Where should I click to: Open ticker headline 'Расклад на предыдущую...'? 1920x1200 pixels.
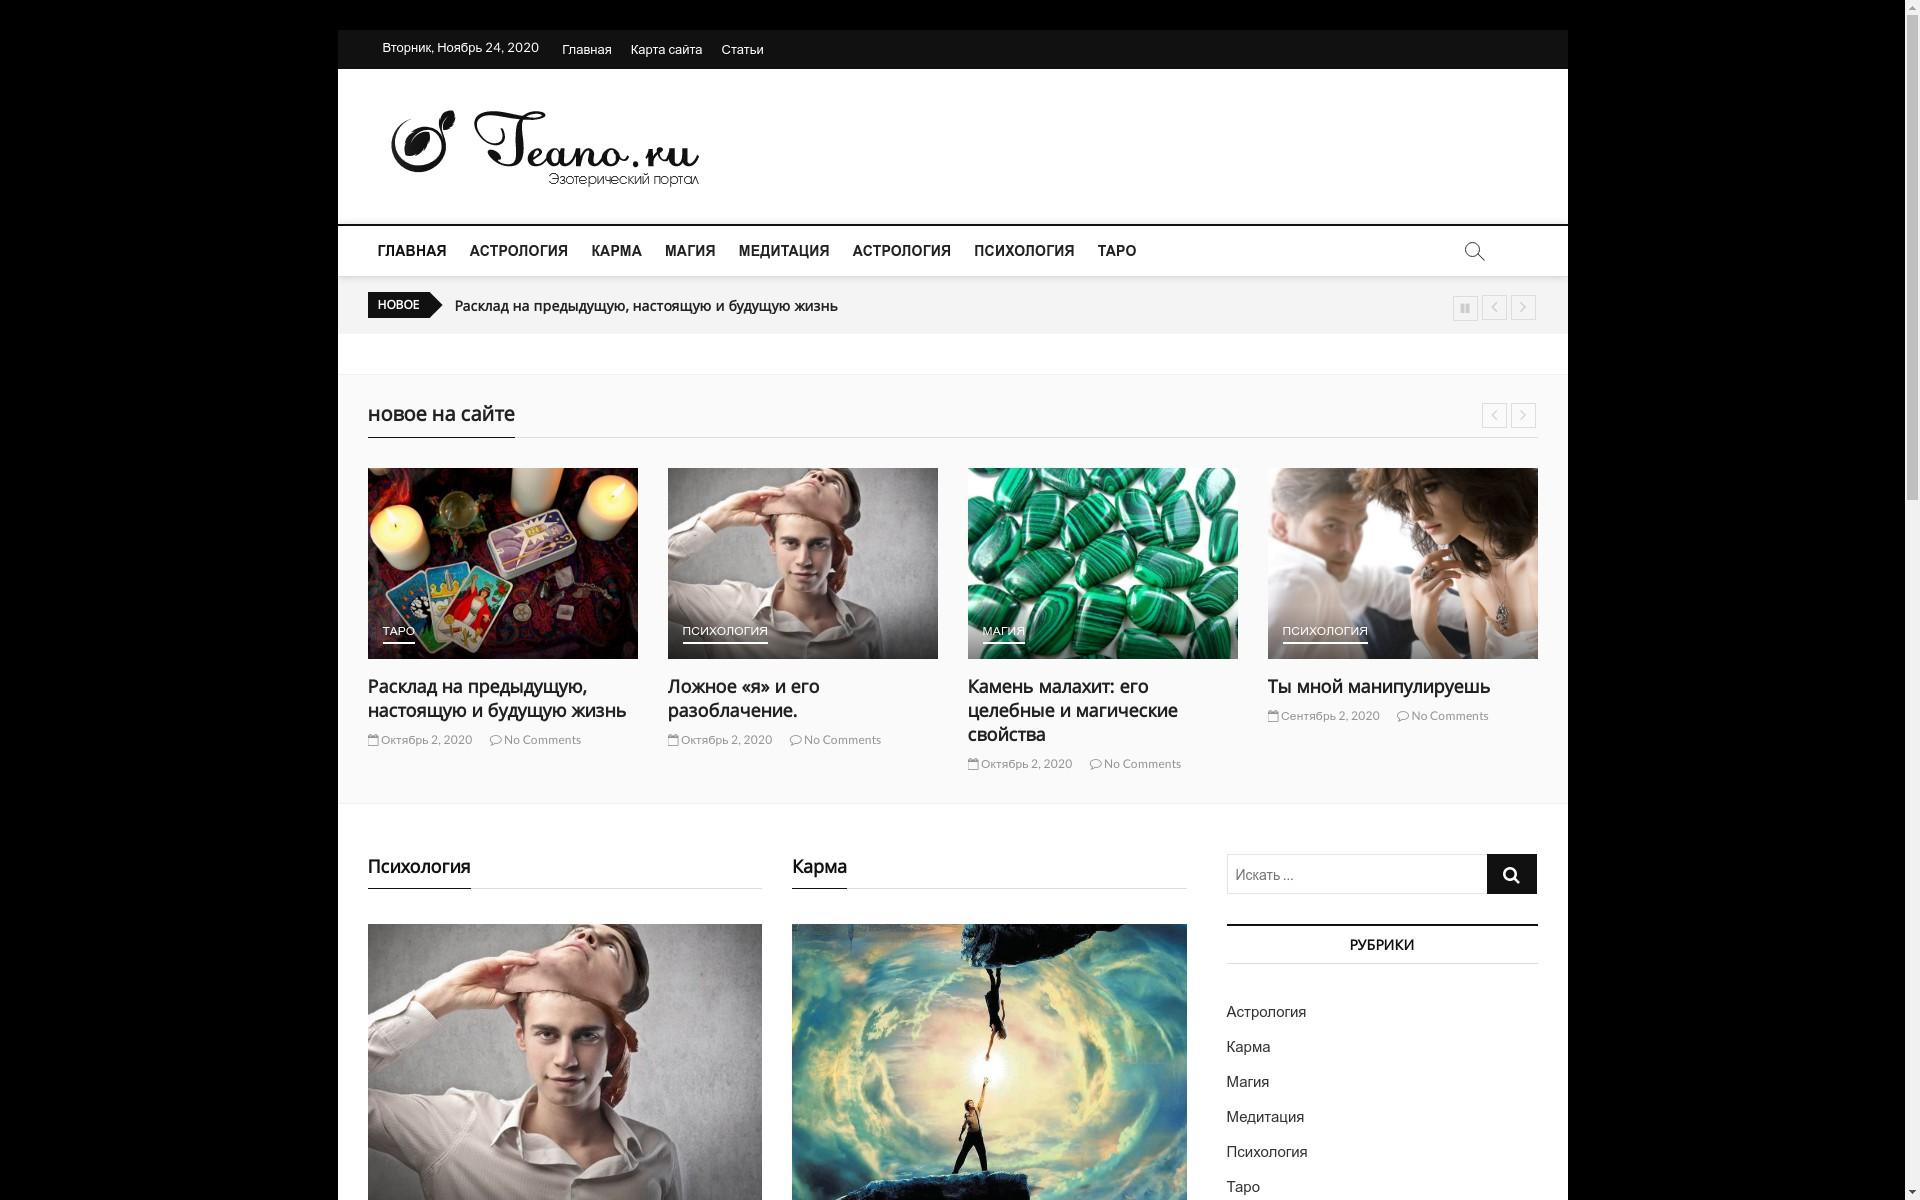coord(646,306)
